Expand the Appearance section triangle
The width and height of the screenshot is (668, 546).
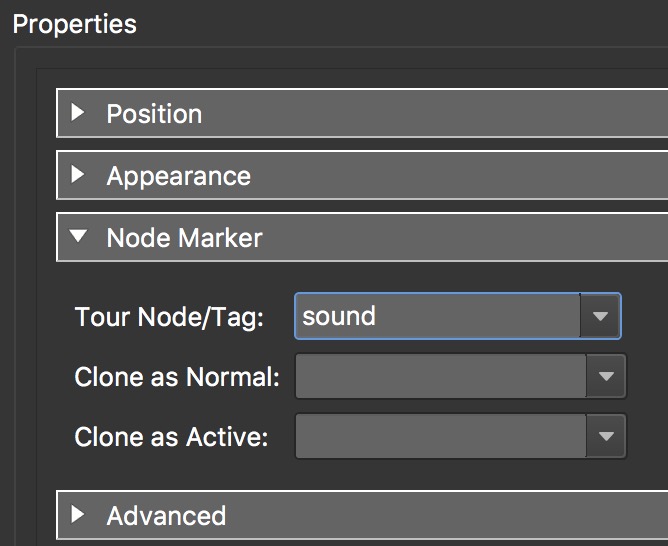(x=78, y=176)
